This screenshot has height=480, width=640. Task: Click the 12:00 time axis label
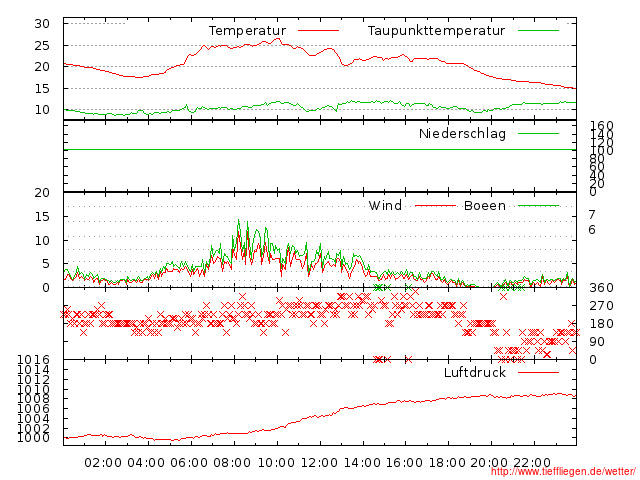pos(319,463)
